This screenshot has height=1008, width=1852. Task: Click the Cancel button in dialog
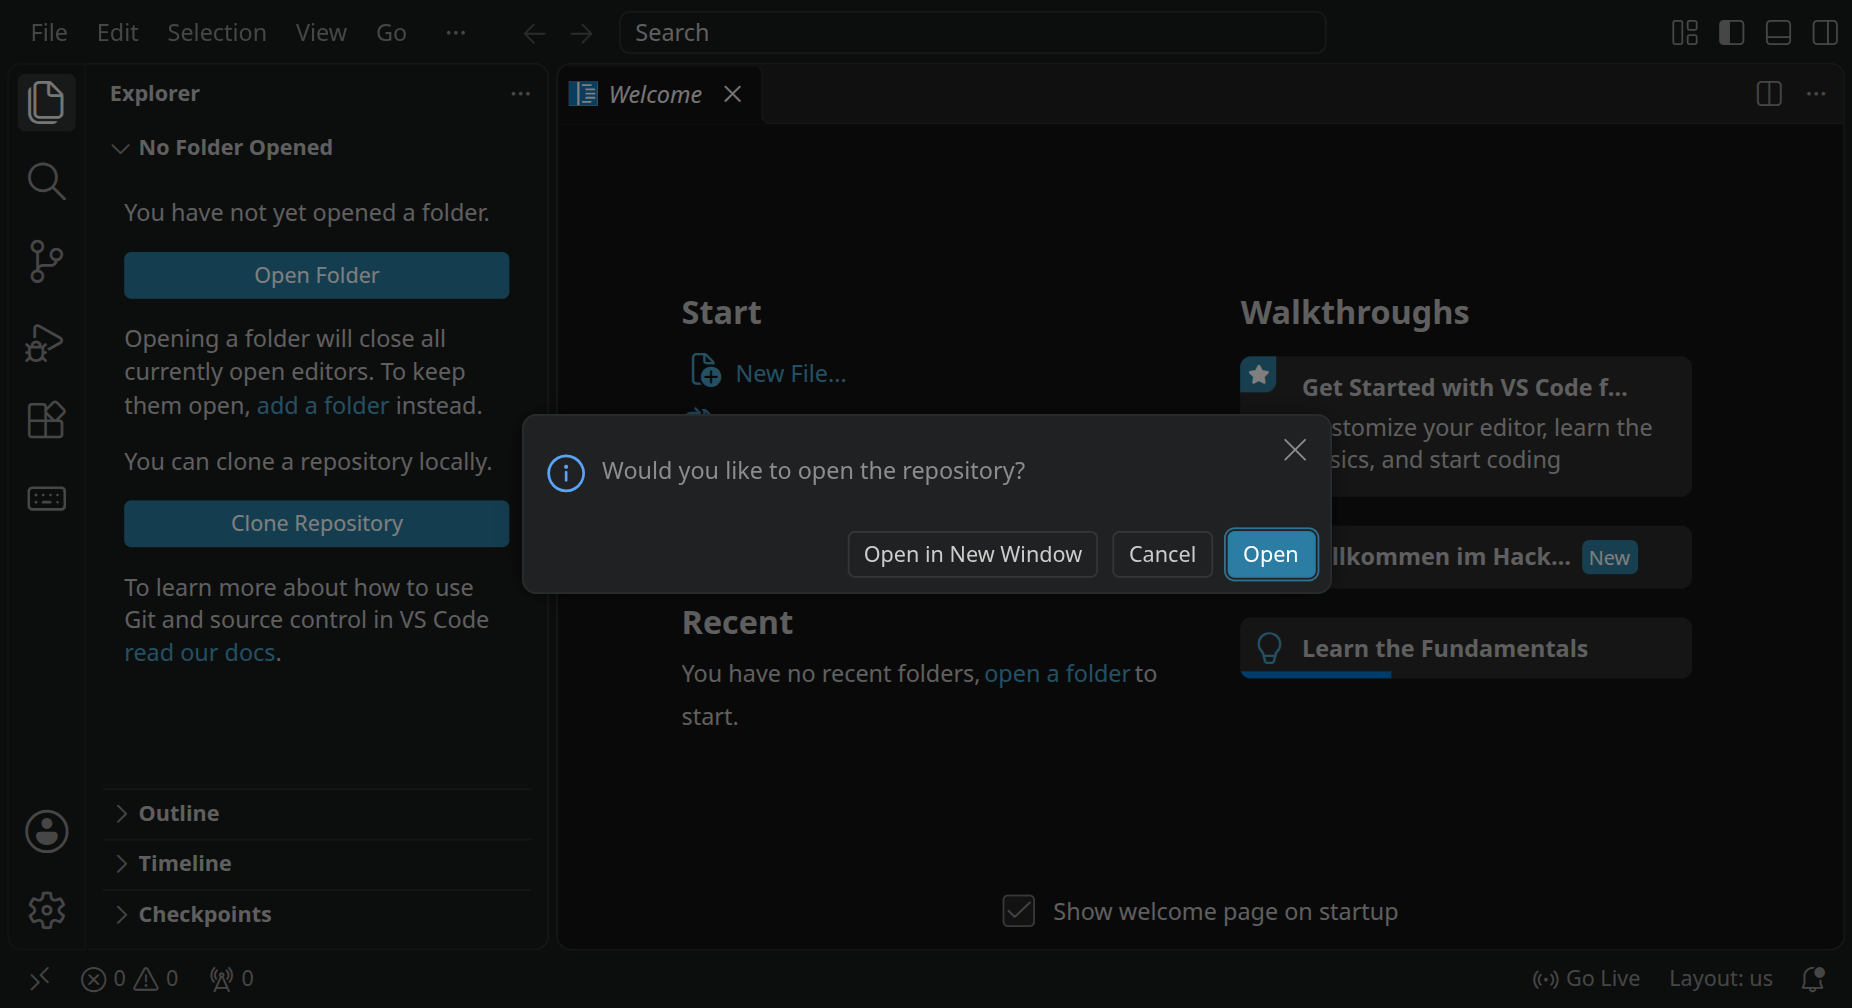pos(1162,554)
